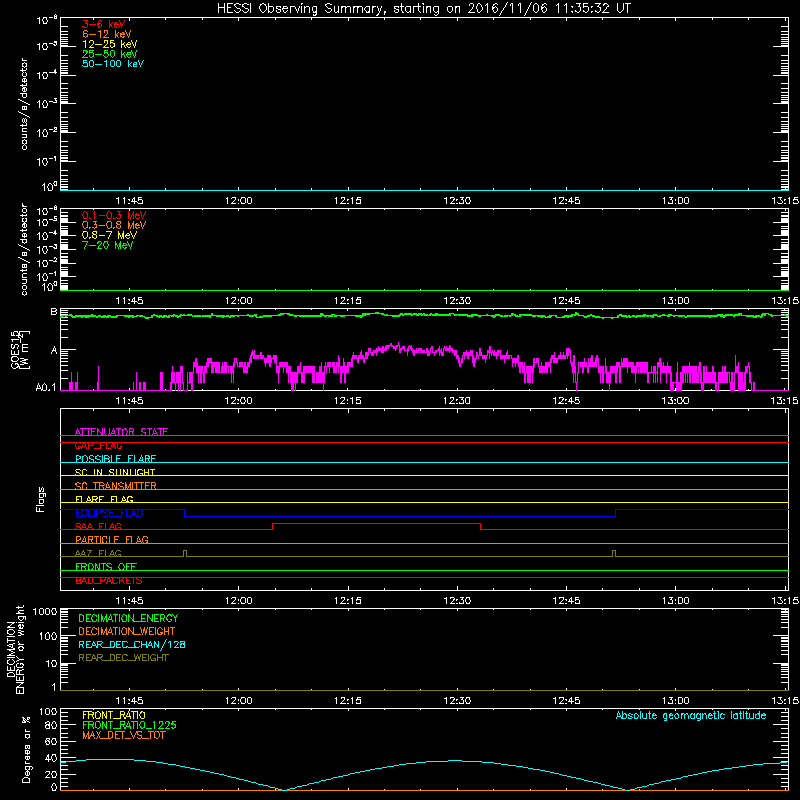This screenshot has height=800, width=800.
Task: Click the 12:30 tick under Flags panel
Action: coord(457,601)
